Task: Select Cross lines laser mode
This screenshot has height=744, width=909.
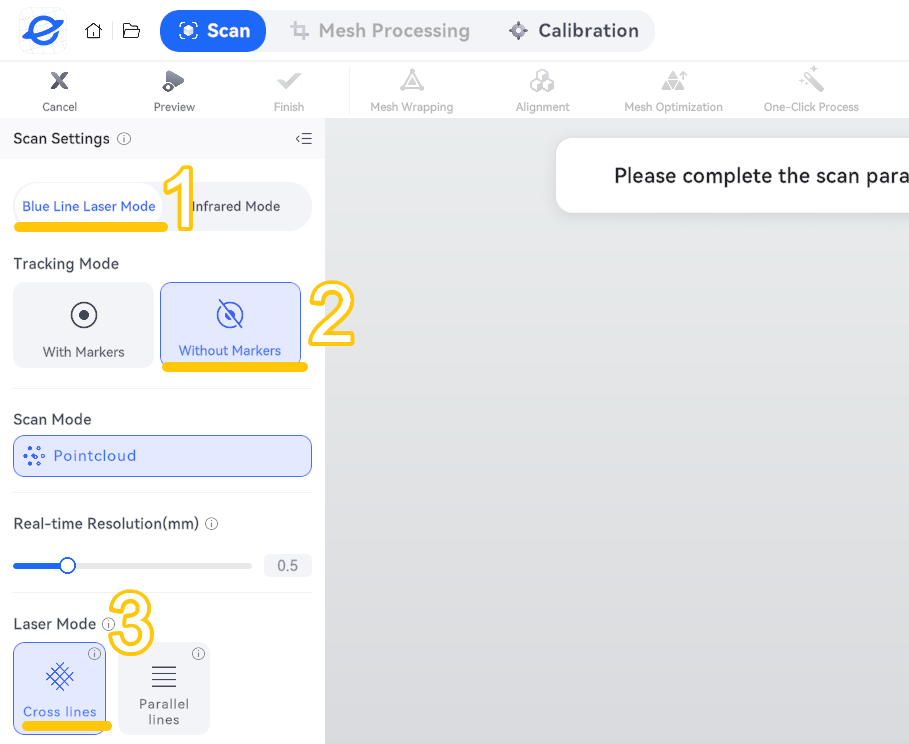Action: pyautogui.click(x=60, y=688)
